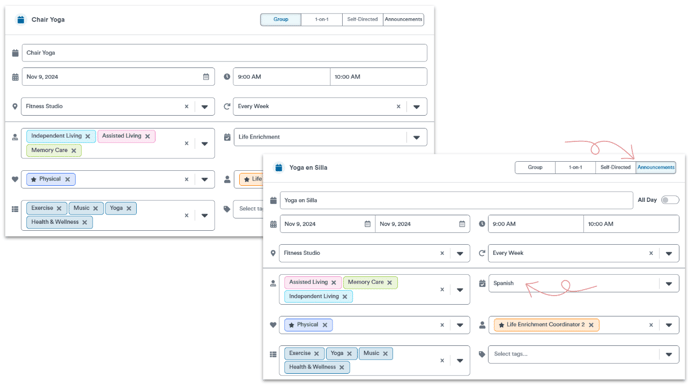Viewport: 688px width, 385px height.
Task: Open calendar picker for Yoga en Silla end date
Action: (x=462, y=224)
